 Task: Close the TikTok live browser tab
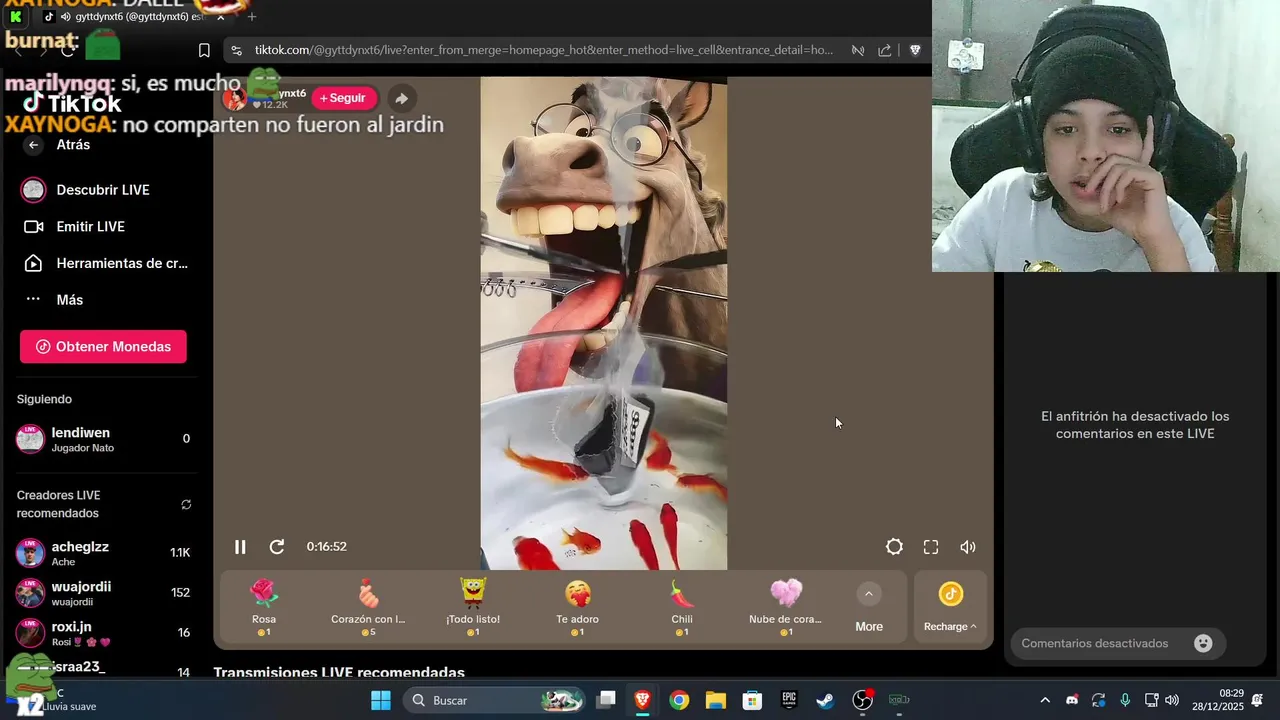[x=221, y=17]
